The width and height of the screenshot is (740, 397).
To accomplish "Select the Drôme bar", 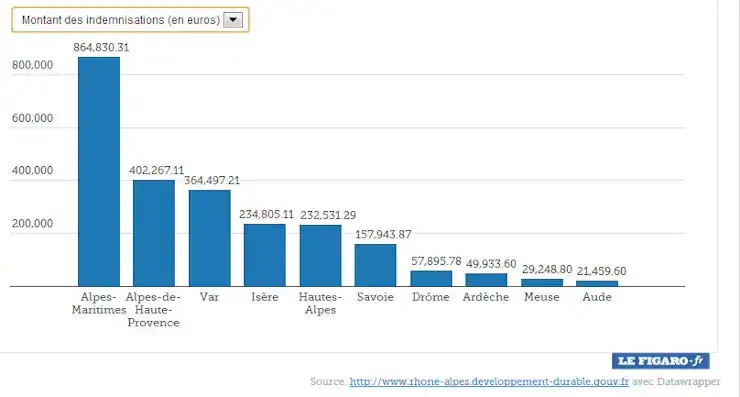I will tap(431, 279).
